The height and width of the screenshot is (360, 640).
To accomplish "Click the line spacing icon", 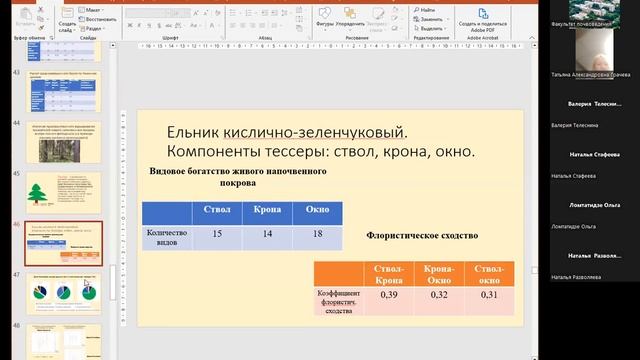I will pos(285,13).
